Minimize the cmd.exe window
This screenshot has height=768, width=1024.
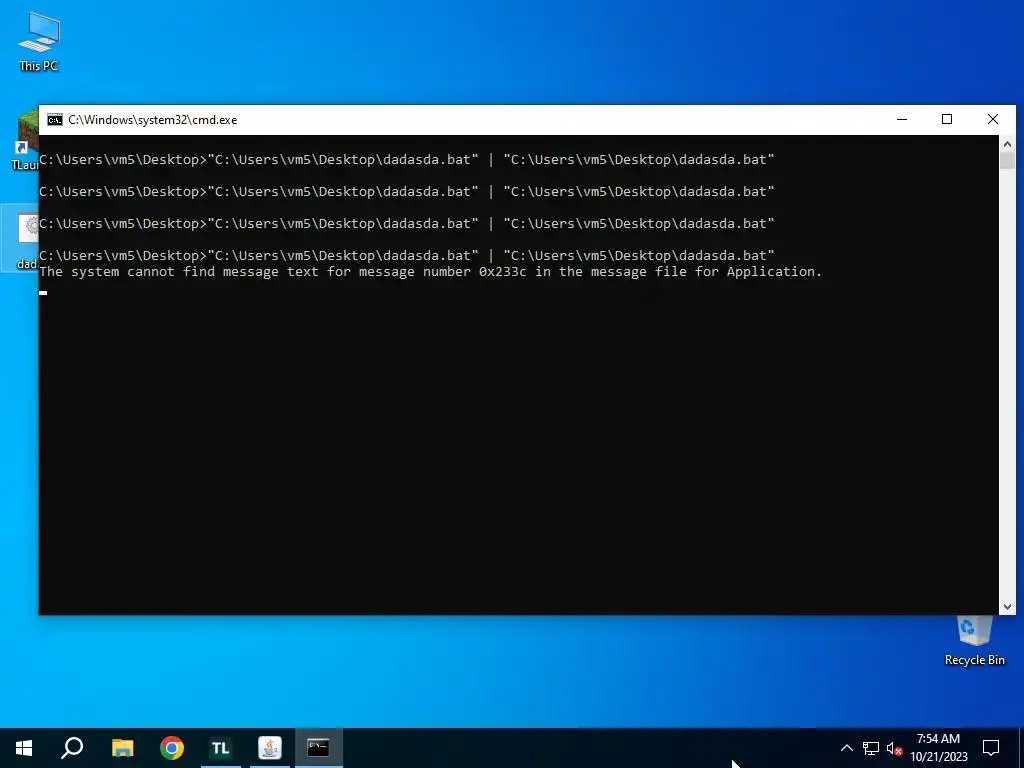pos(902,120)
